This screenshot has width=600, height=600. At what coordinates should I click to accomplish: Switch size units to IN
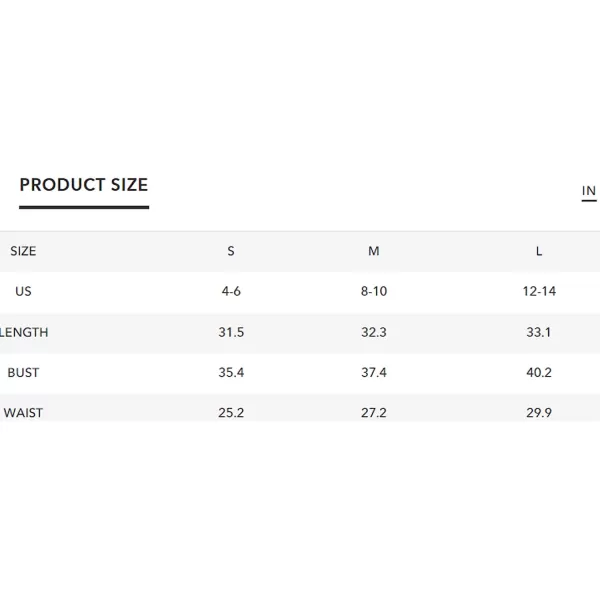589,191
